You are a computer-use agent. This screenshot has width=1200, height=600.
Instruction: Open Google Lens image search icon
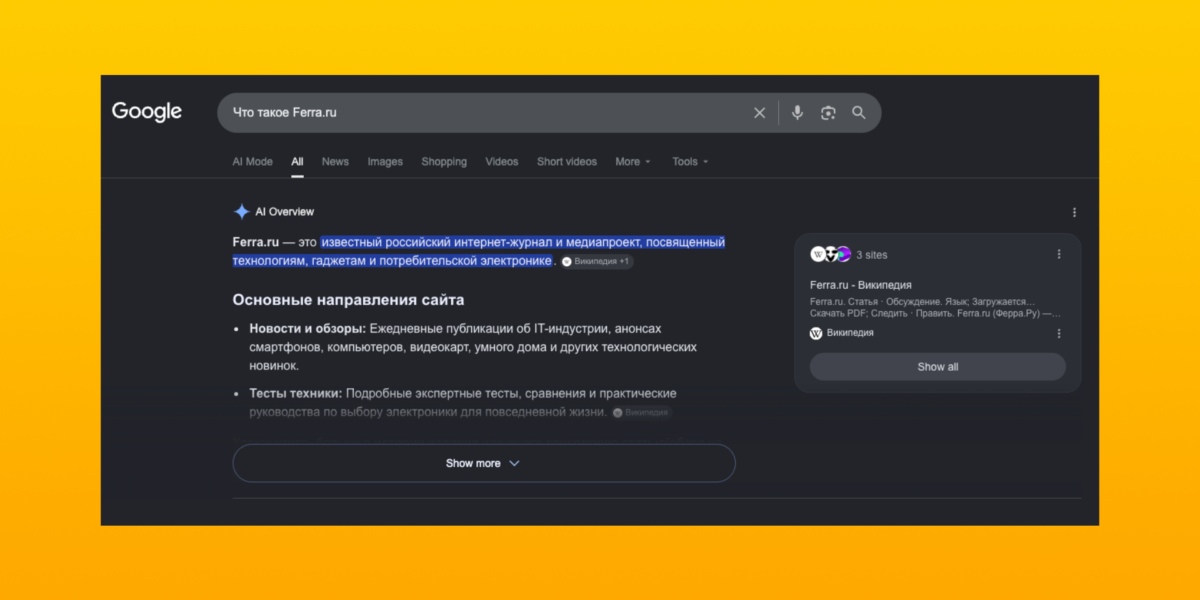(x=828, y=113)
